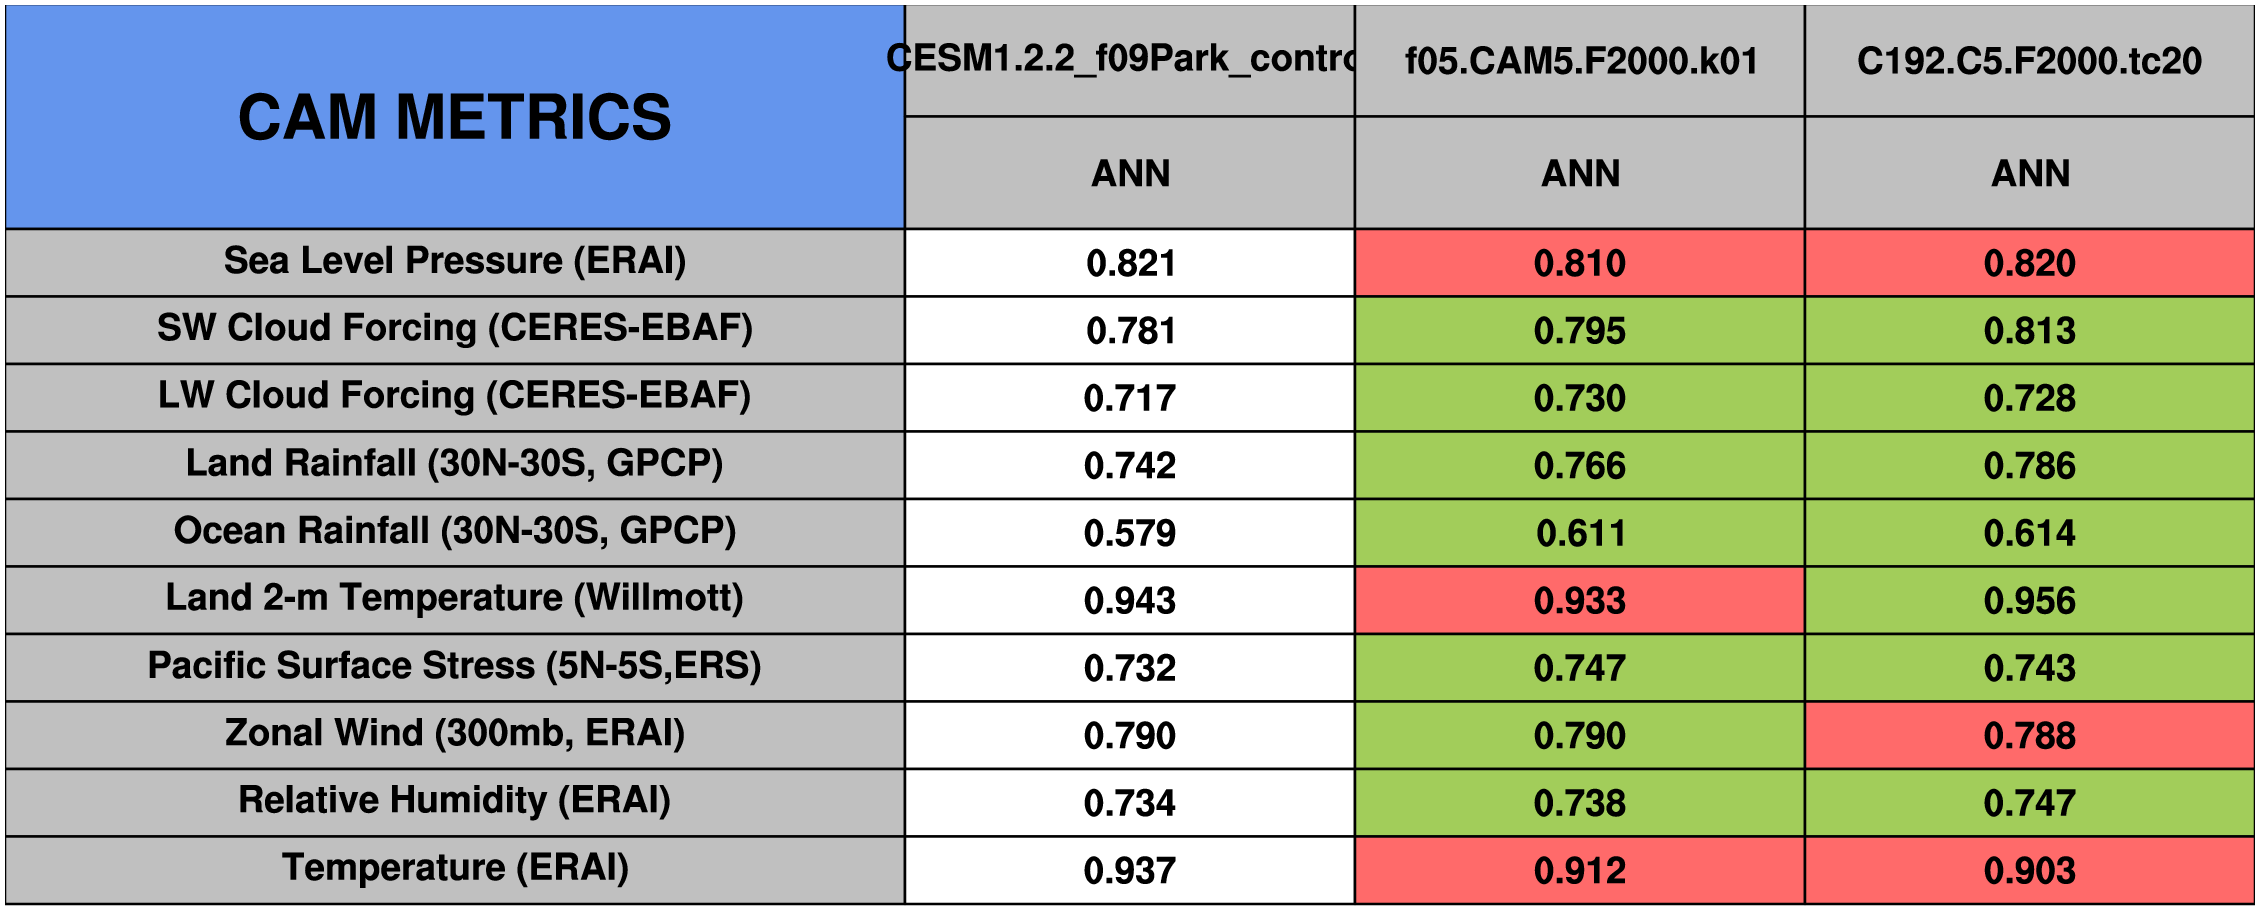Click the CAM METRICS title cell
Viewport: 2260px width, 911px height.
point(454,117)
